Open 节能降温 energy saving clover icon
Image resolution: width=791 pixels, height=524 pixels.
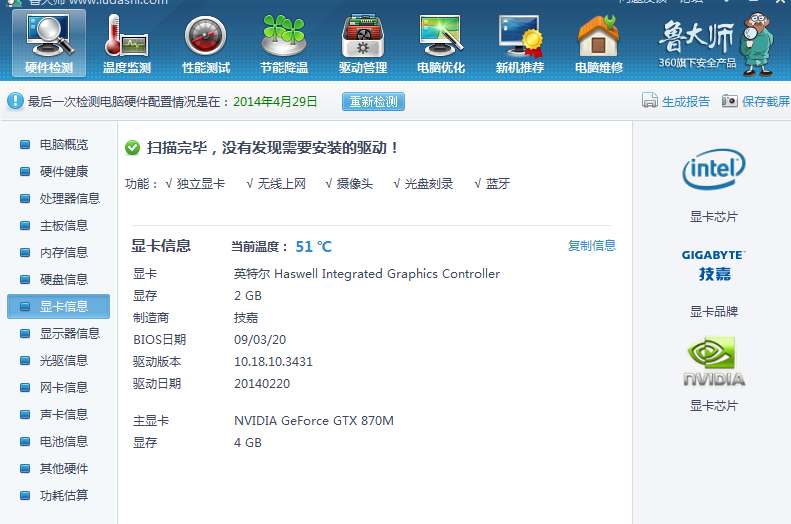click(284, 43)
